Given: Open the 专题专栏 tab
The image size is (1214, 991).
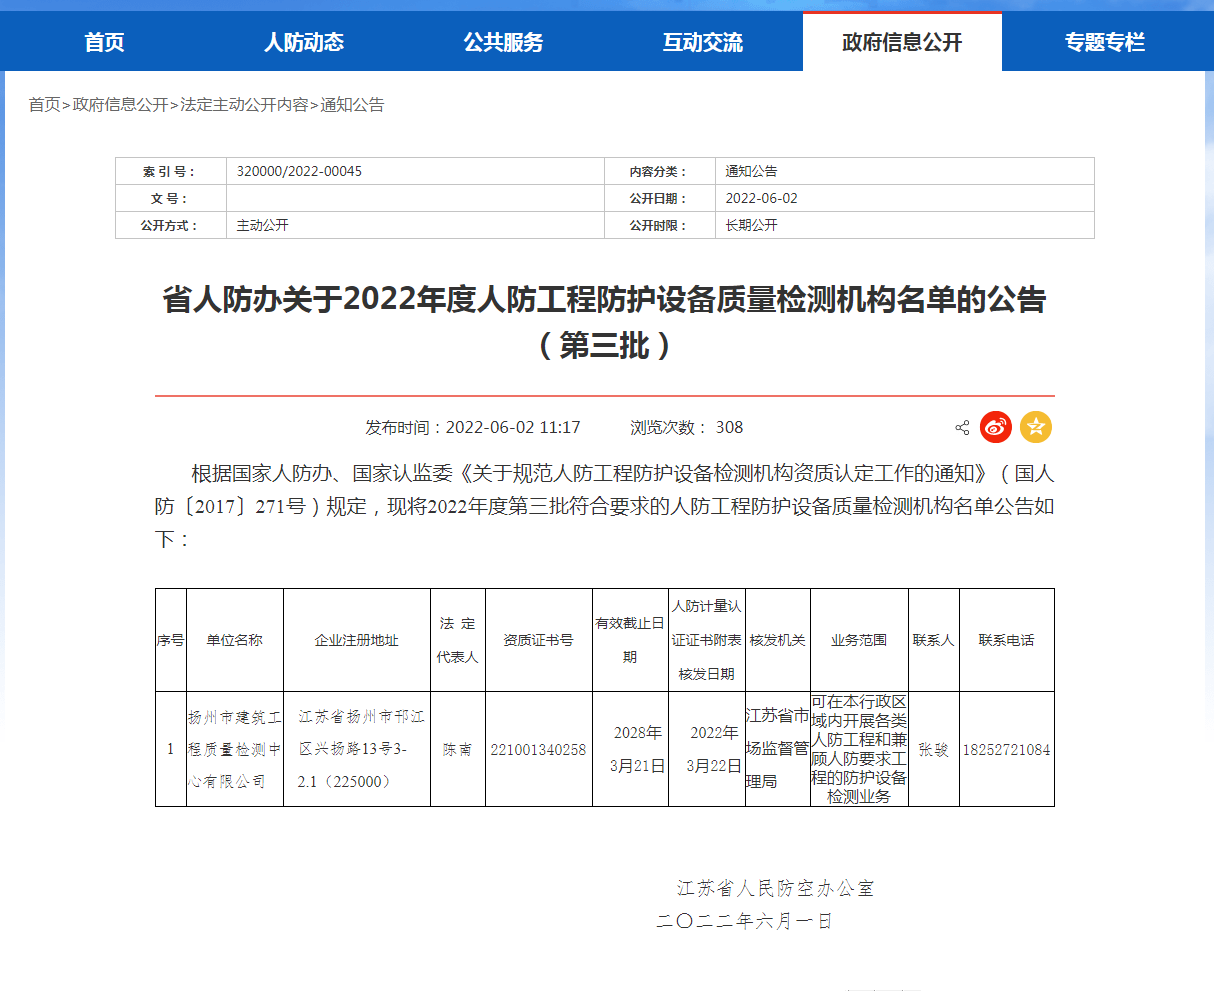Looking at the screenshot, I should coord(1105,42).
